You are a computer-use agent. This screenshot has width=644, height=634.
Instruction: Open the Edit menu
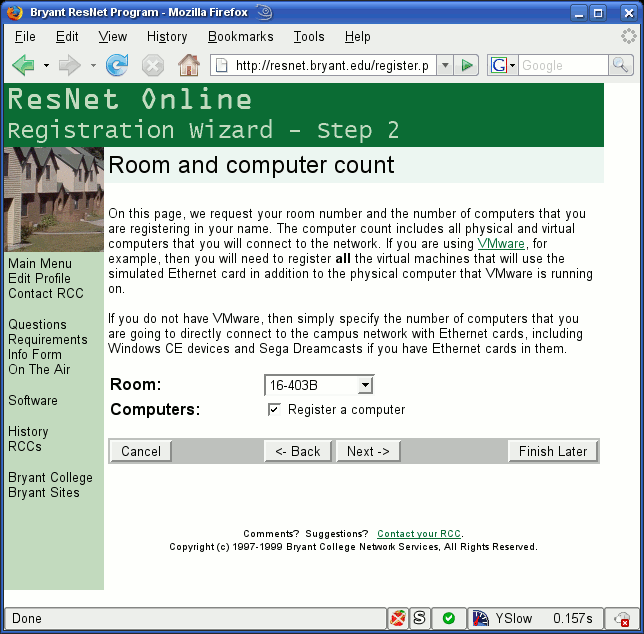click(67, 37)
